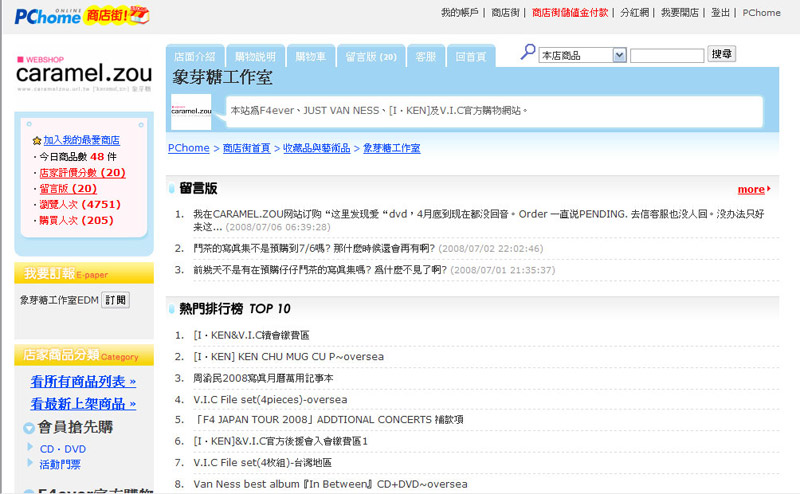Click ranked item 周渝民2008寫真月曆萬用記事本

pos(263,378)
